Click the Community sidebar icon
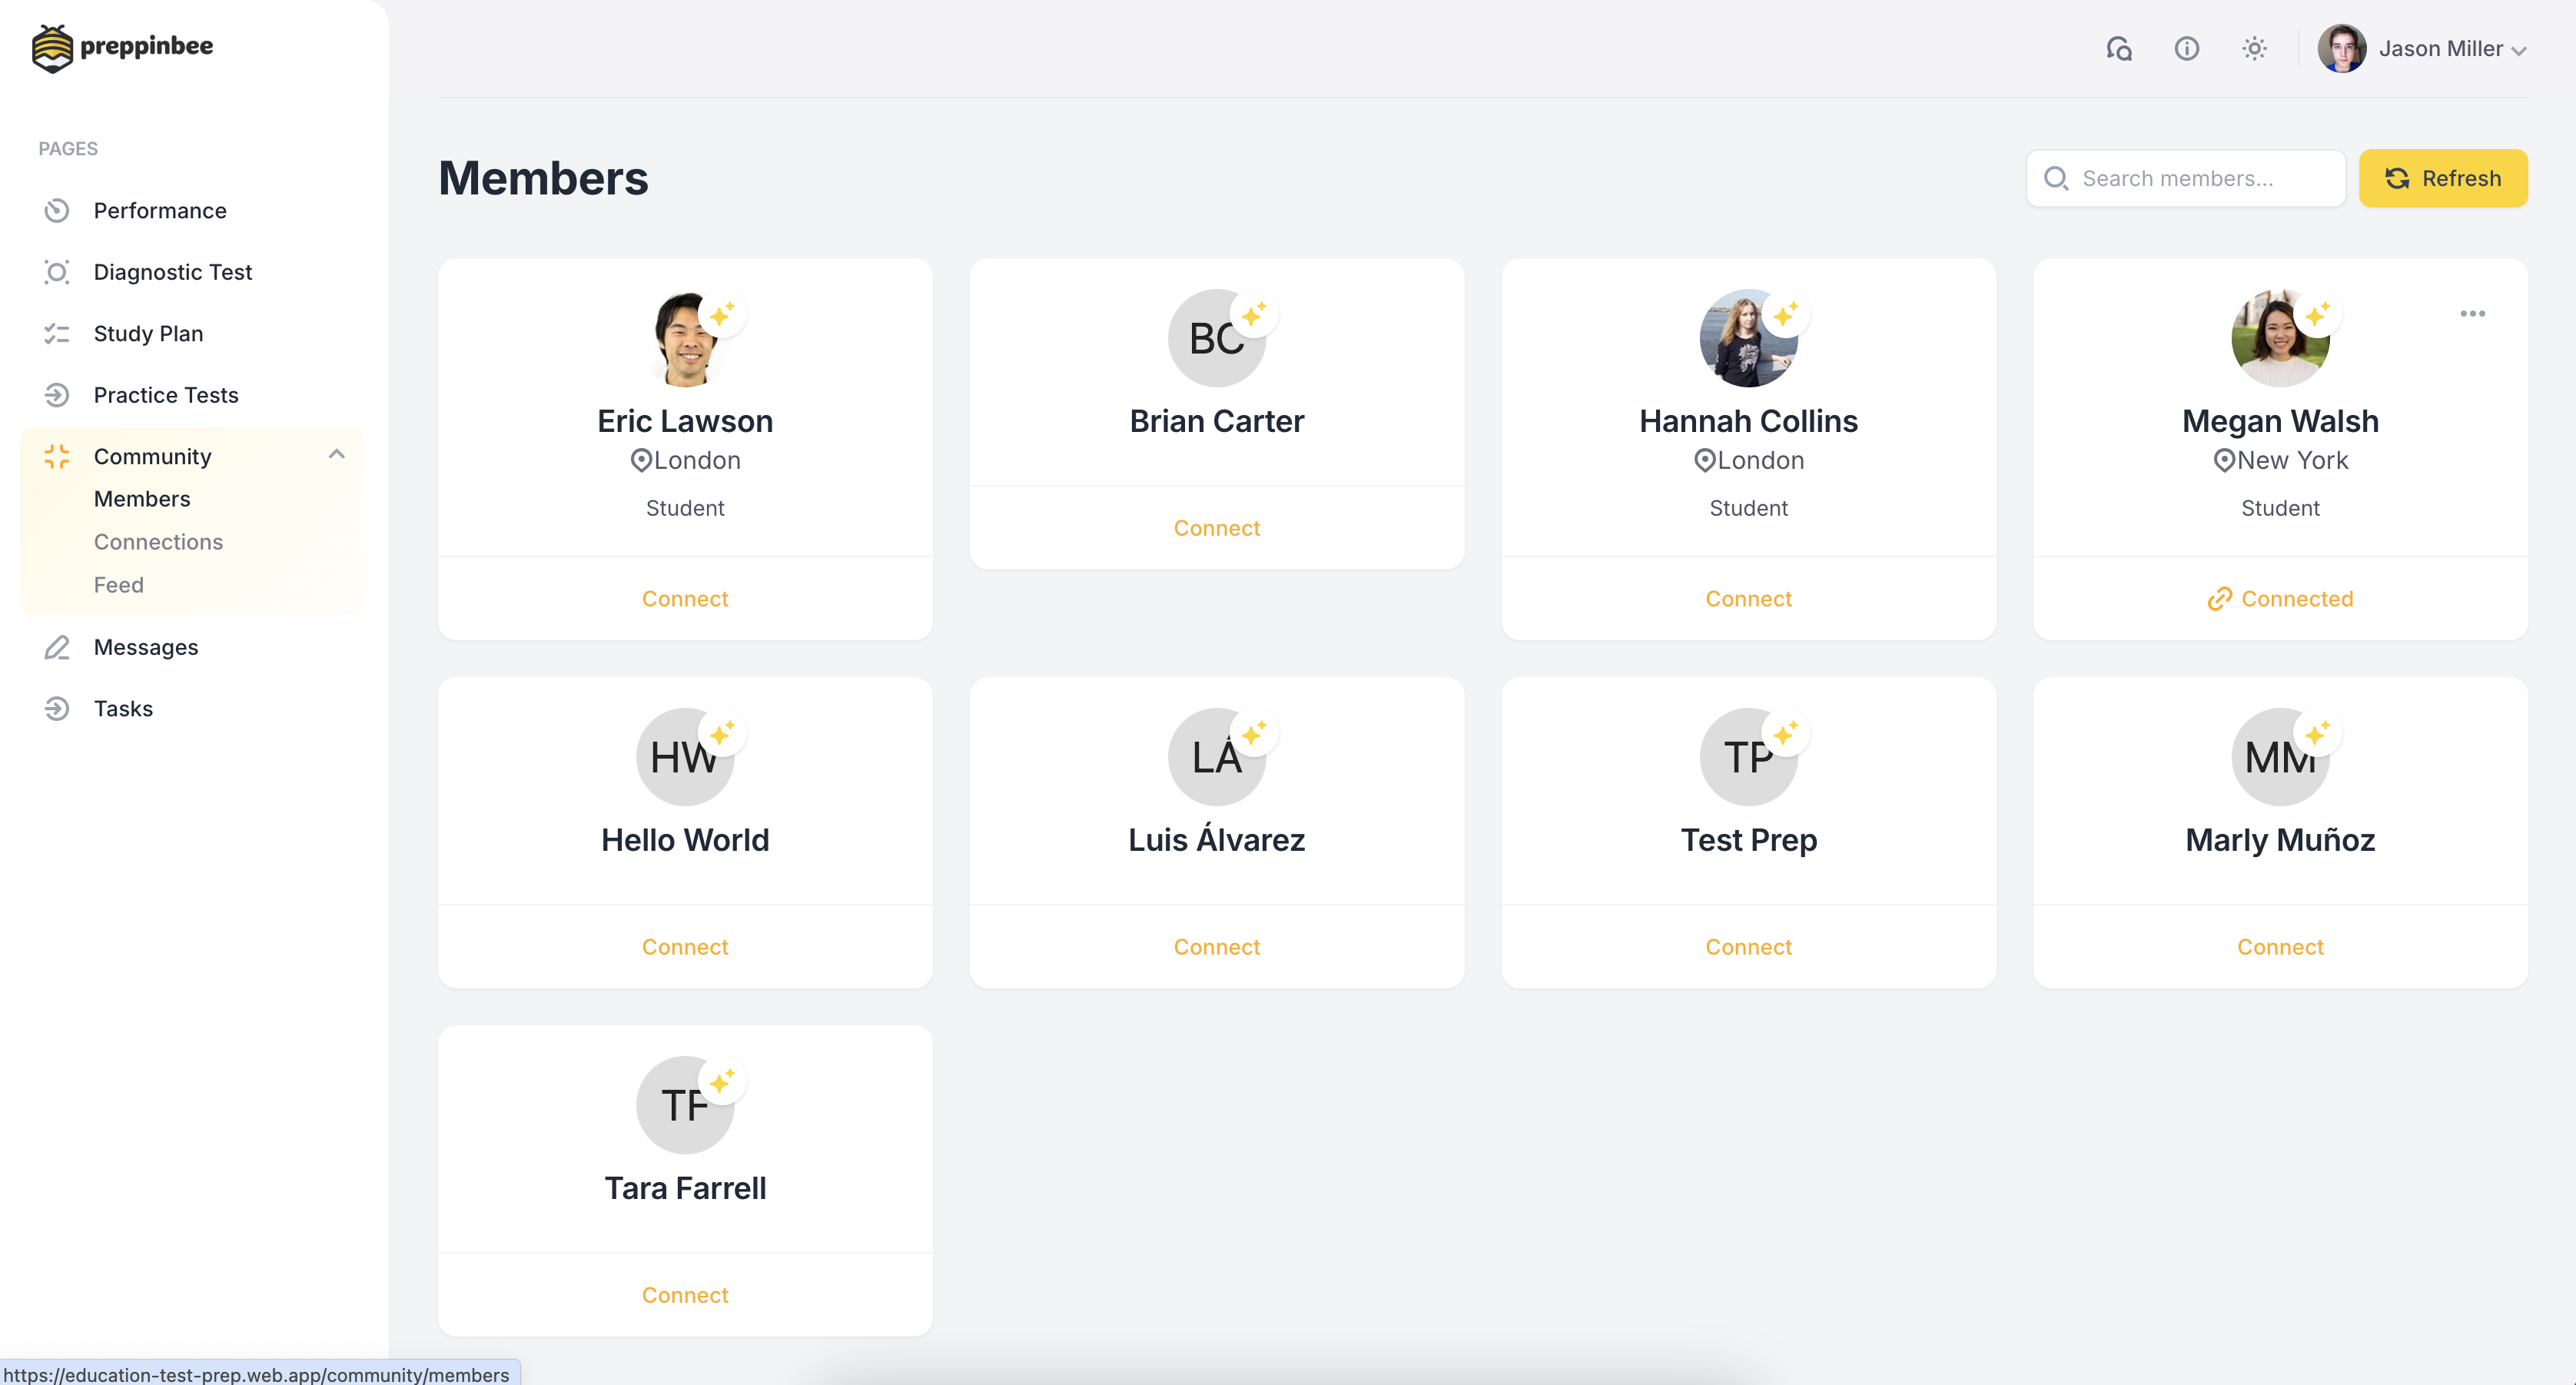Viewport: 2576px width, 1385px height. tap(57, 456)
